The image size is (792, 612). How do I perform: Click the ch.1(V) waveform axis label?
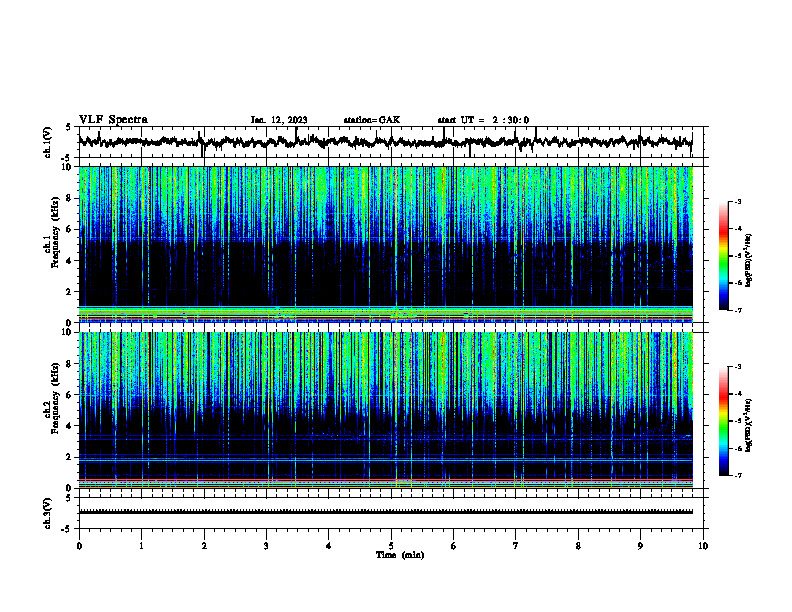pos(47,142)
